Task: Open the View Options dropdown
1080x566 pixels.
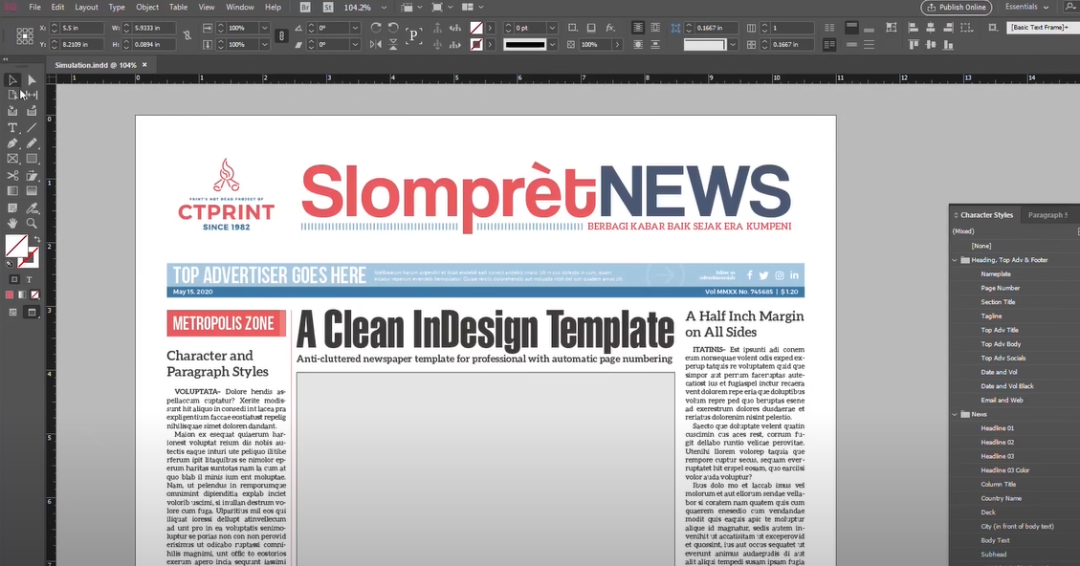Action: [x=411, y=8]
